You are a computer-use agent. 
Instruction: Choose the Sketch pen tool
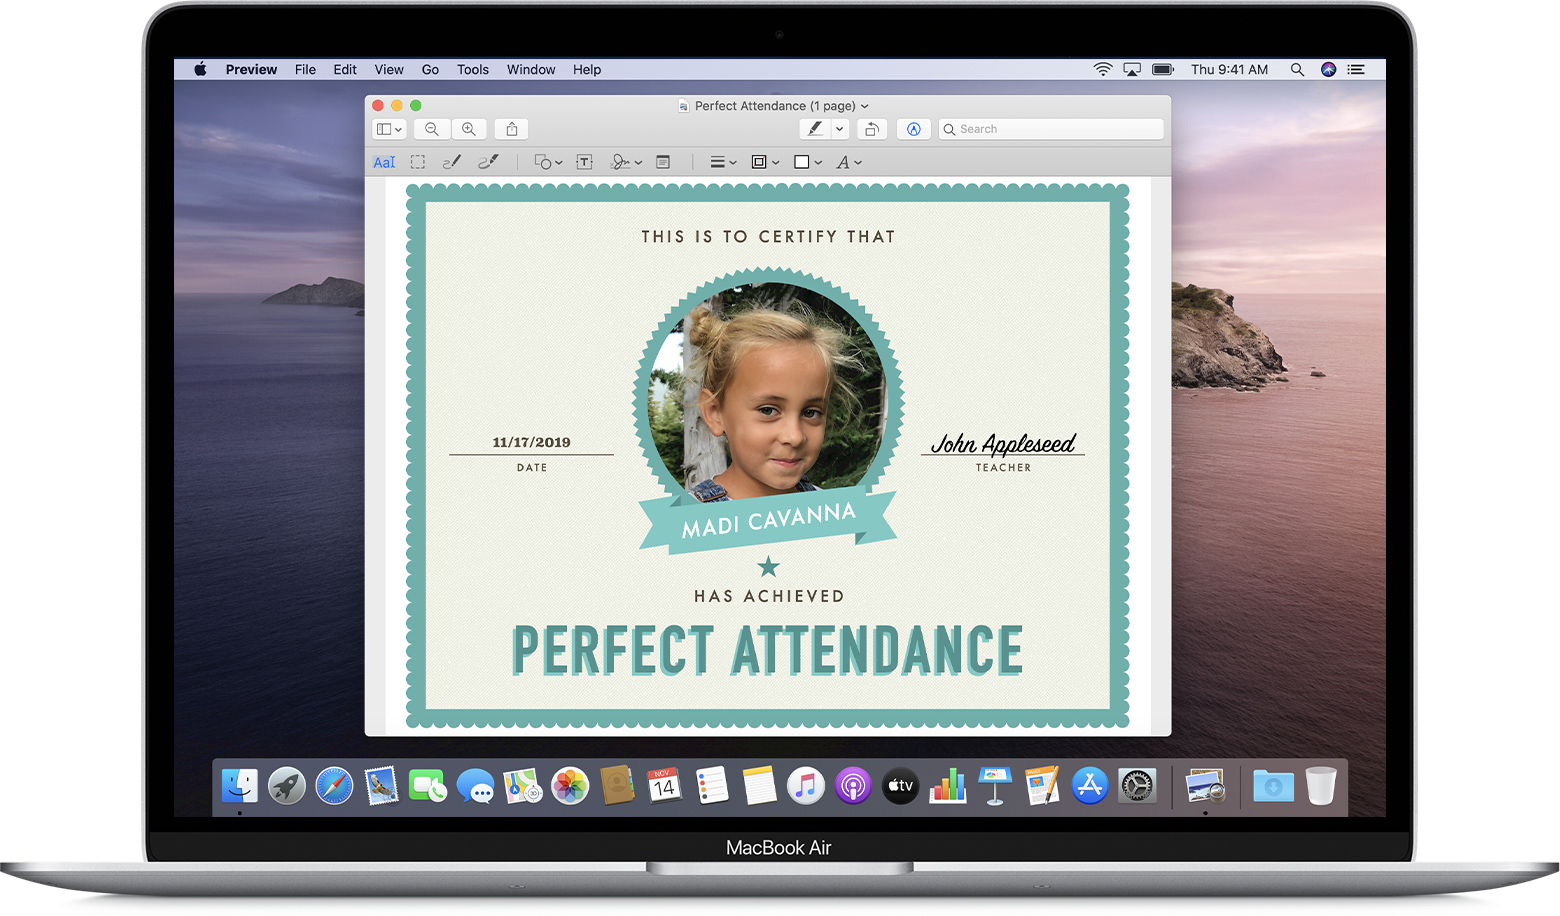[x=452, y=162]
